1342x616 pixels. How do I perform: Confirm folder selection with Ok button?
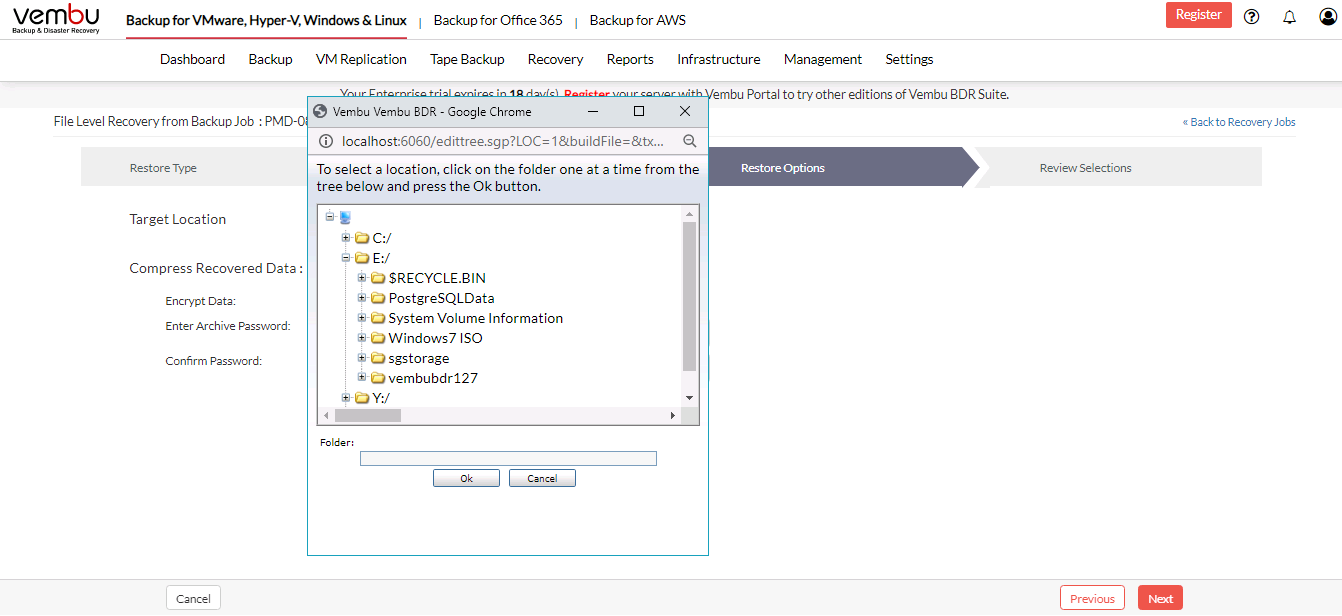point(466,478)
